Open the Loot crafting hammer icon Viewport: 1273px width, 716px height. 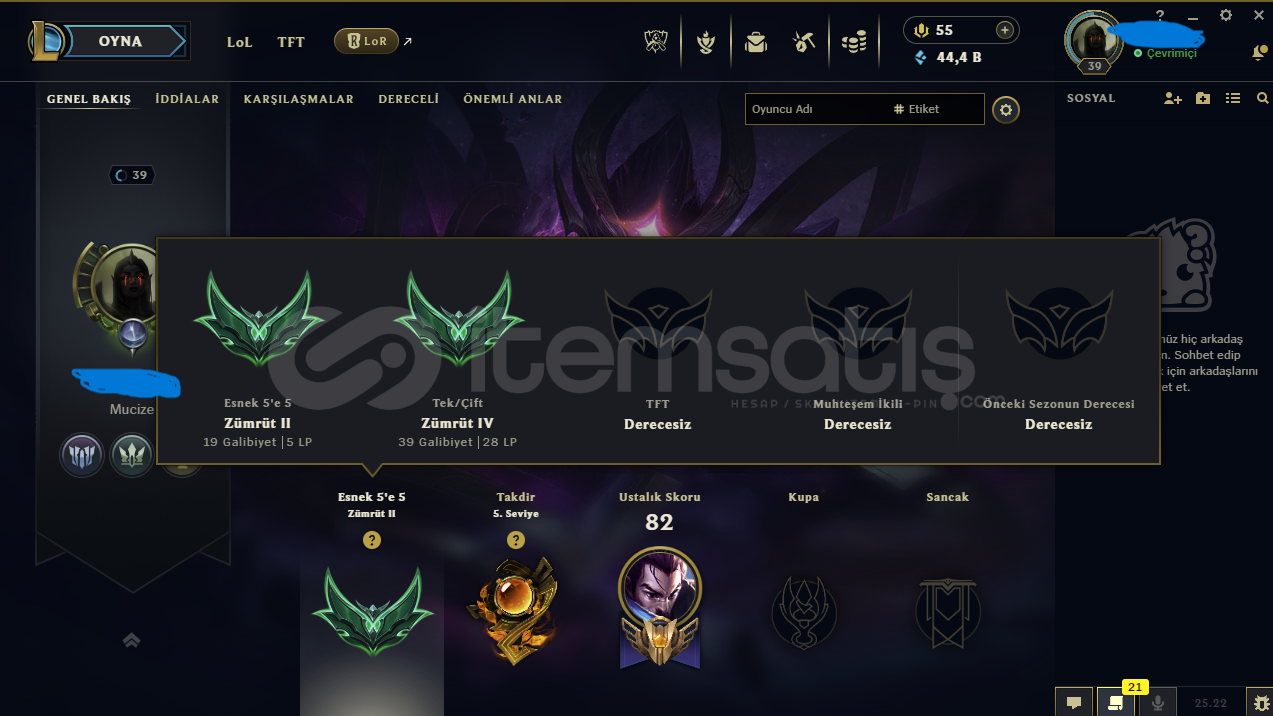(x=804, y=42)
